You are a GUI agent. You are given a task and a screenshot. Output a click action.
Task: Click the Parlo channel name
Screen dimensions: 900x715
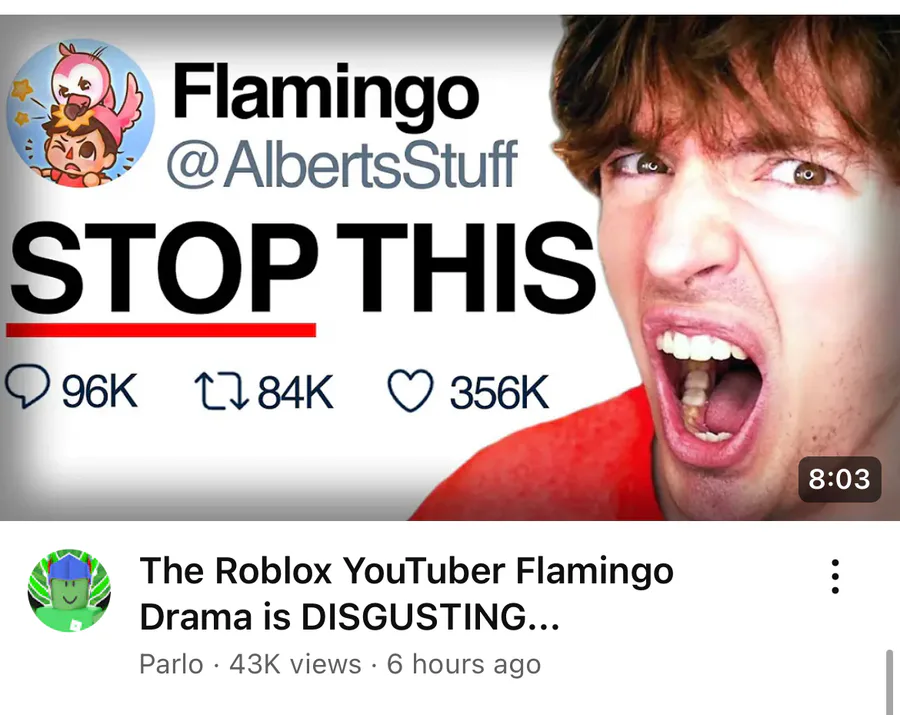171,665
